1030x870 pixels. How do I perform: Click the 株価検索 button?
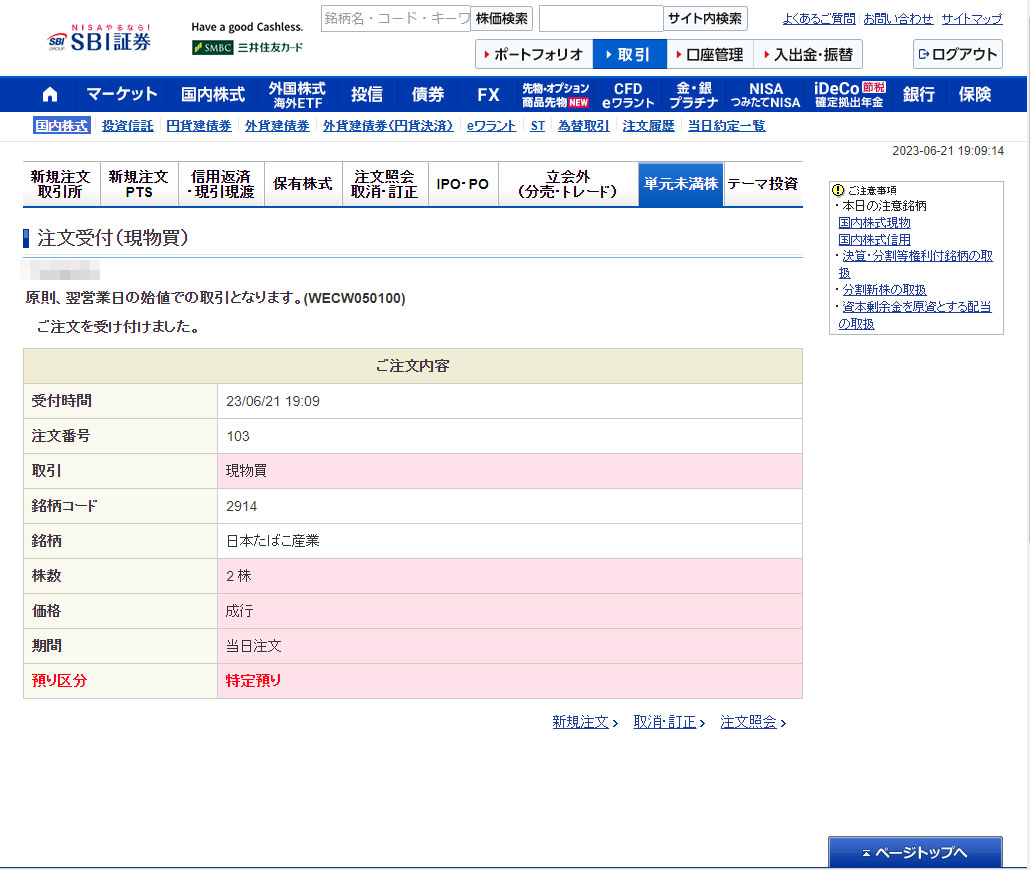click(x=501, y=18)
